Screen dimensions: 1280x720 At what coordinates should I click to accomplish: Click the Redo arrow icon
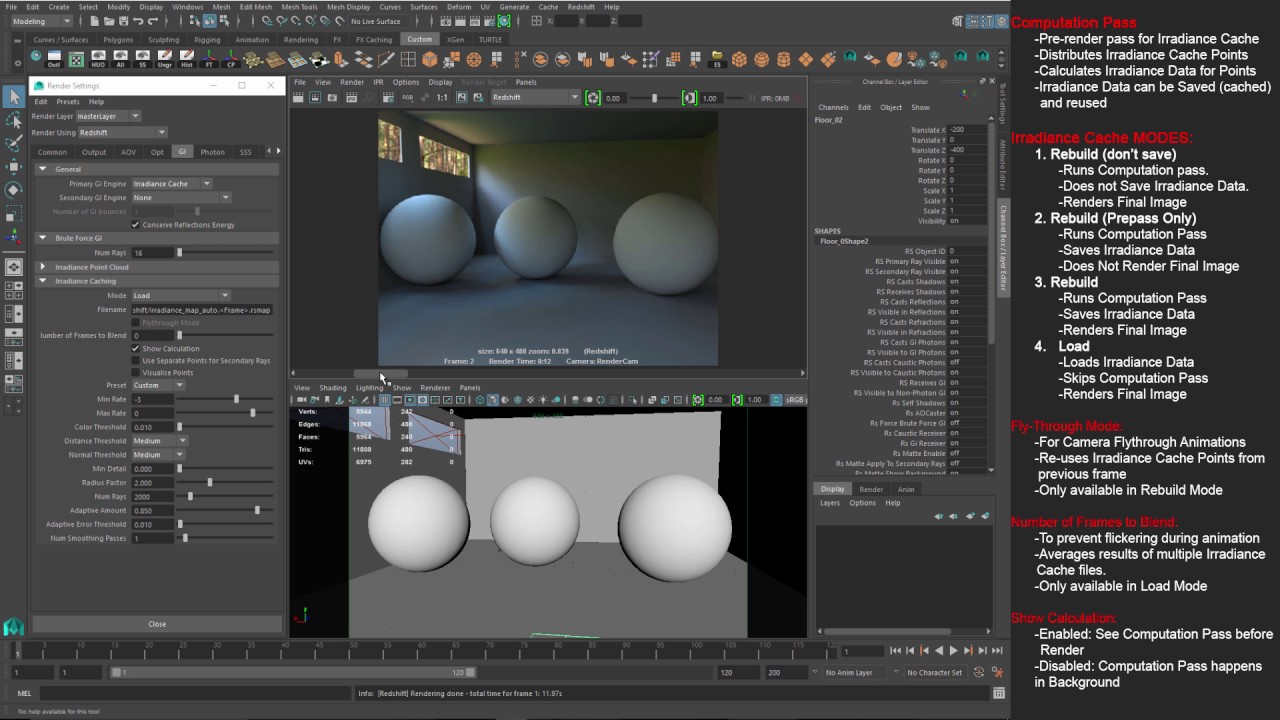coord(154,21)
